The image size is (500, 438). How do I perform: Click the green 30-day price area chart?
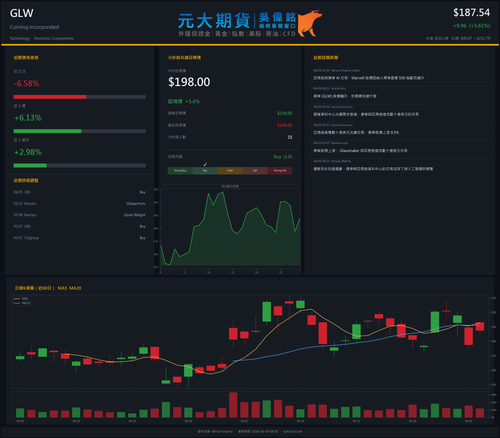[230, 229]
